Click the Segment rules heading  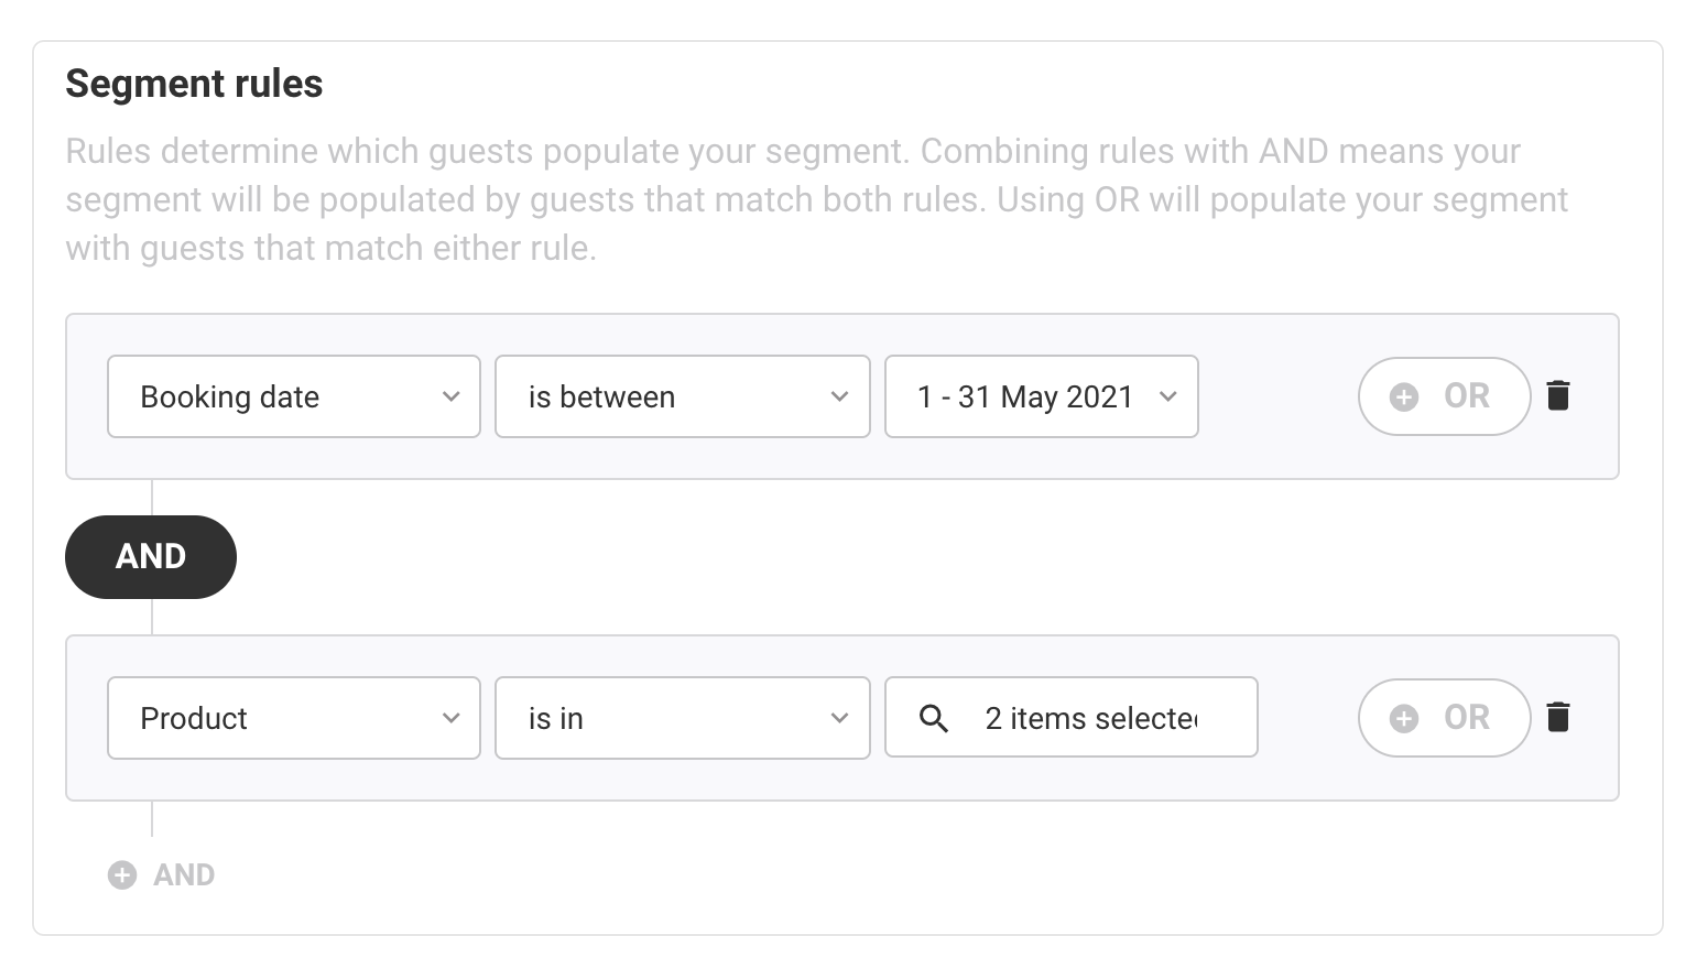194,84
